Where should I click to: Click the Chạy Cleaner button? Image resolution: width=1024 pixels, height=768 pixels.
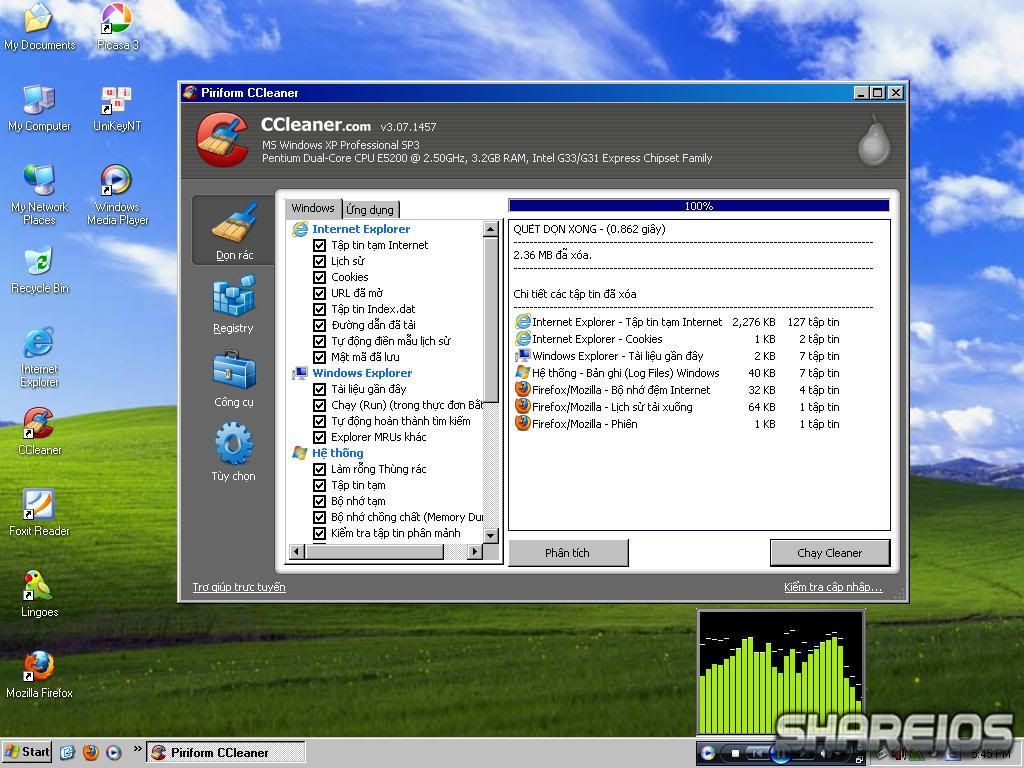pyautogui.click(x=829, y=552)
